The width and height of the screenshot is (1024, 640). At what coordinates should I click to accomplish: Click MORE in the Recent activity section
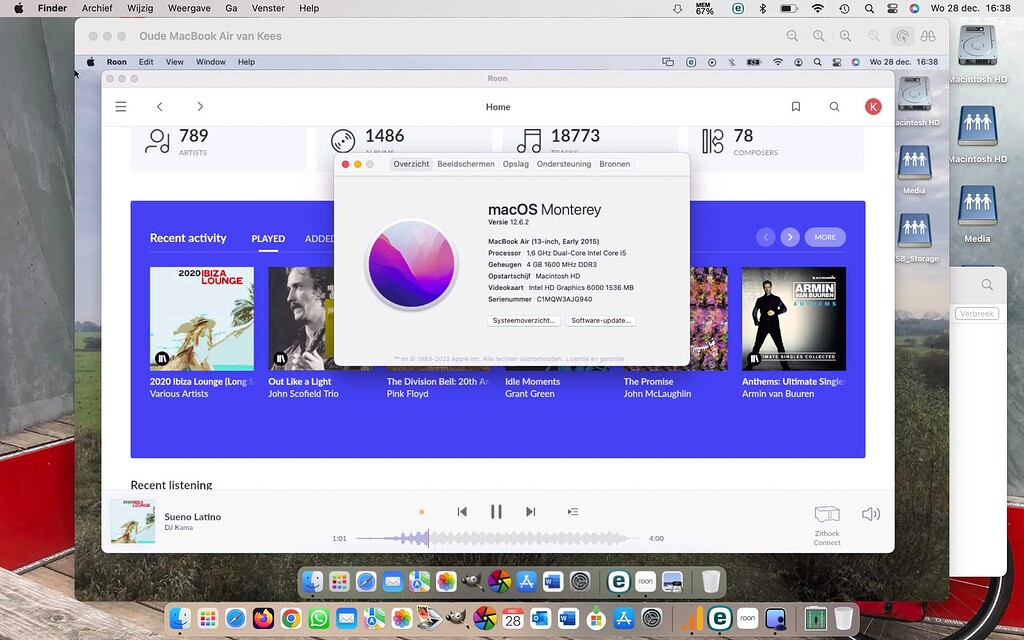[x=825, y=237]
